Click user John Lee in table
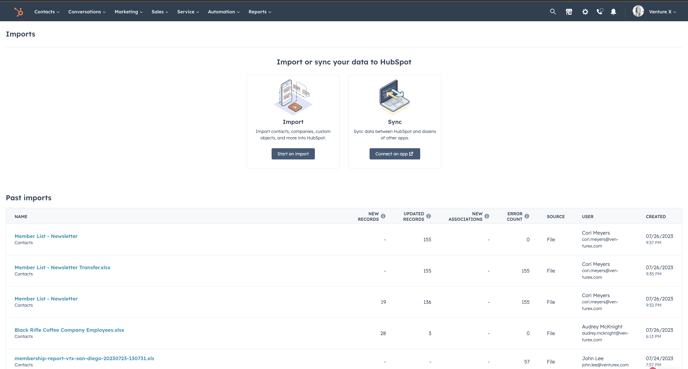The width and height of the screenshot is (688, 369). (x=592, y=358)
